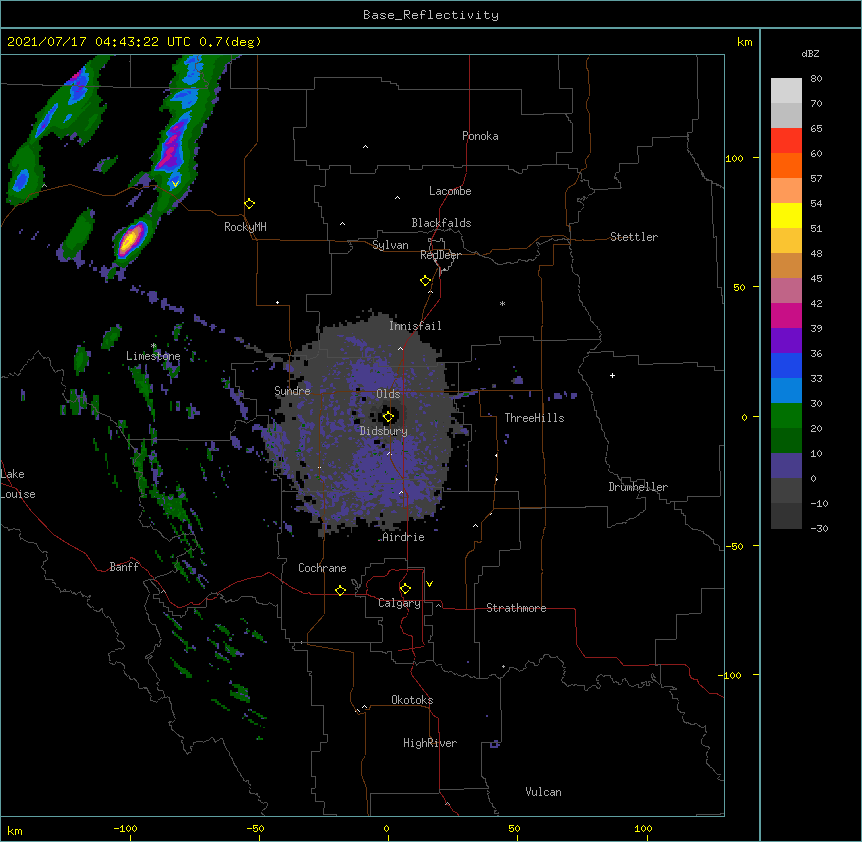Click the RedDeer city label

[440, 255]
